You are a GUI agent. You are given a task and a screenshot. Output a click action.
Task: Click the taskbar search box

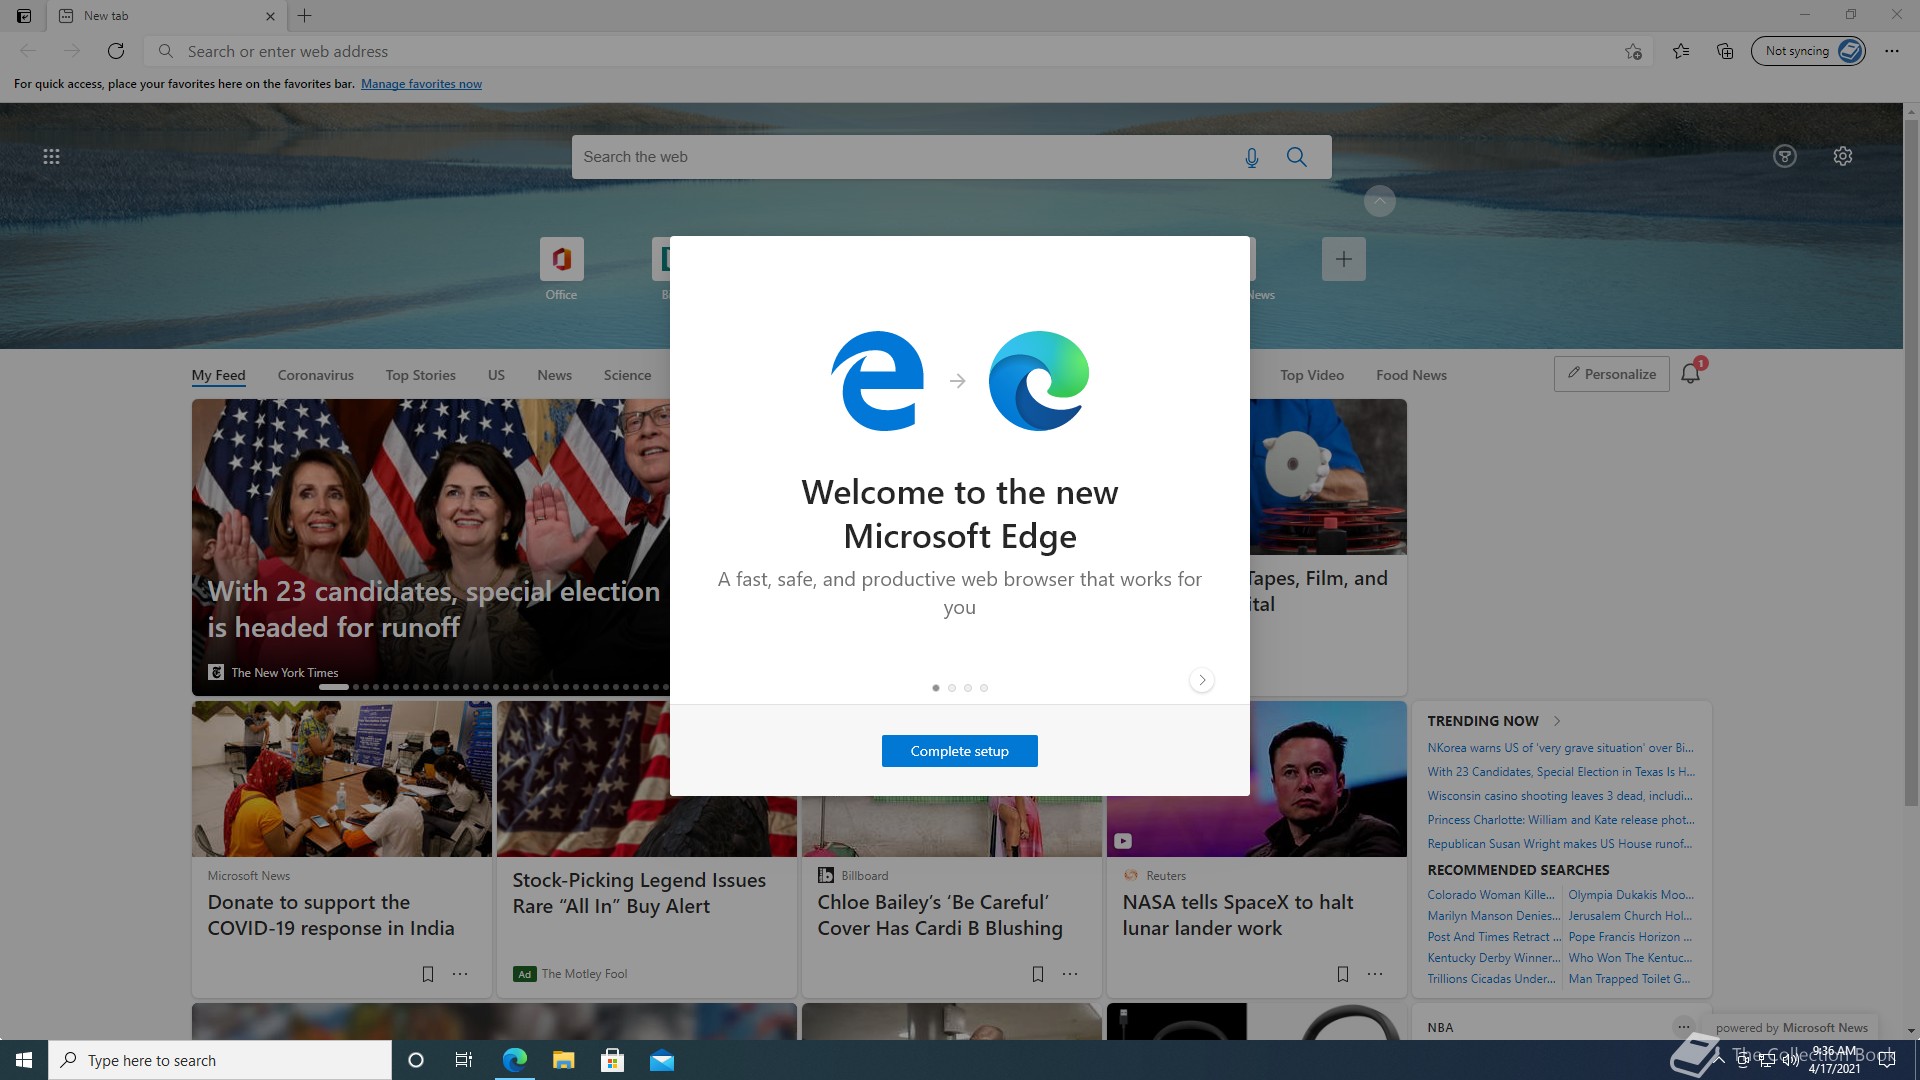(220, 1060)
